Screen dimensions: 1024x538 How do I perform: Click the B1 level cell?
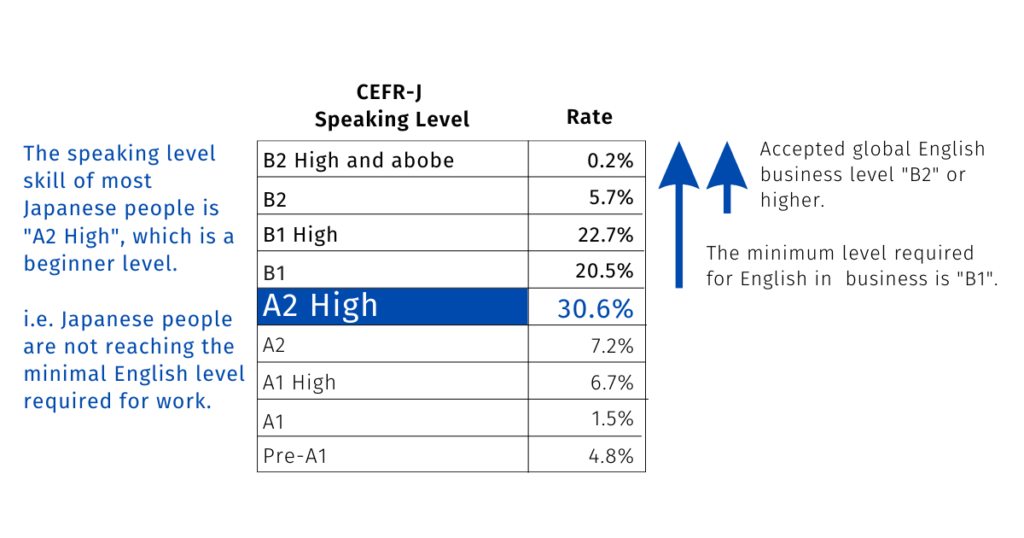pyautogui.click(x=275, y=271)
